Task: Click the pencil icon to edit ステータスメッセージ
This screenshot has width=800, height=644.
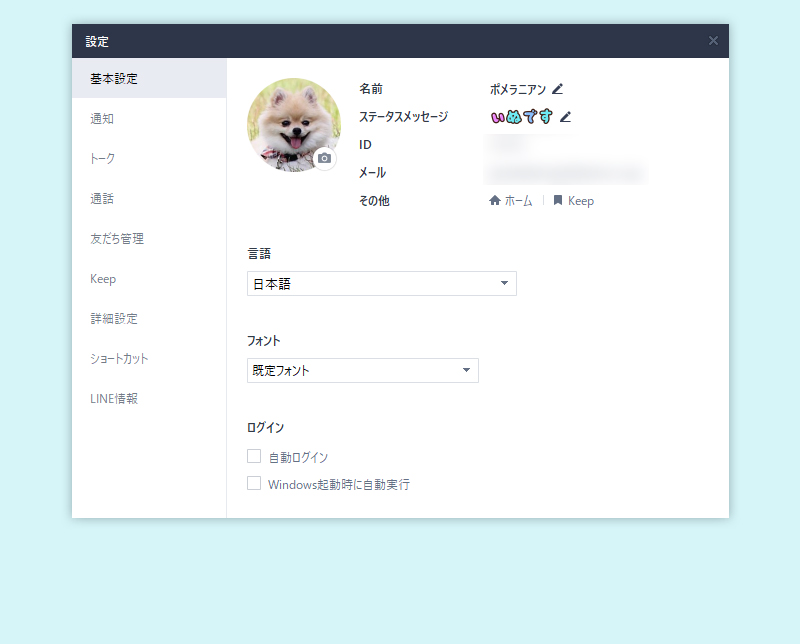Action: pos(566,117)
